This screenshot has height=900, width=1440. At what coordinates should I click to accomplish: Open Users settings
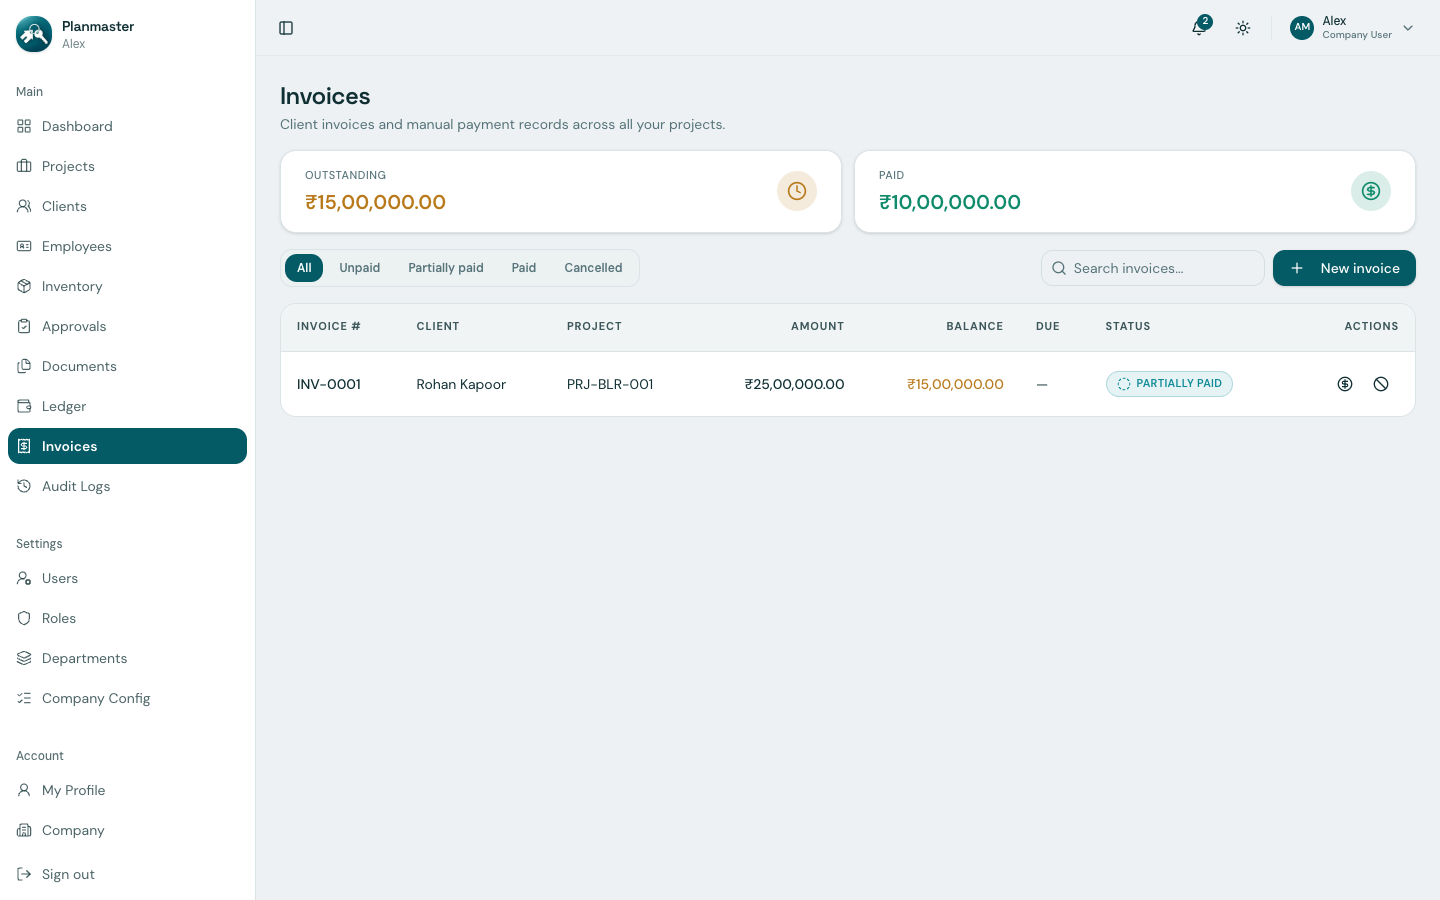point(127,578)
